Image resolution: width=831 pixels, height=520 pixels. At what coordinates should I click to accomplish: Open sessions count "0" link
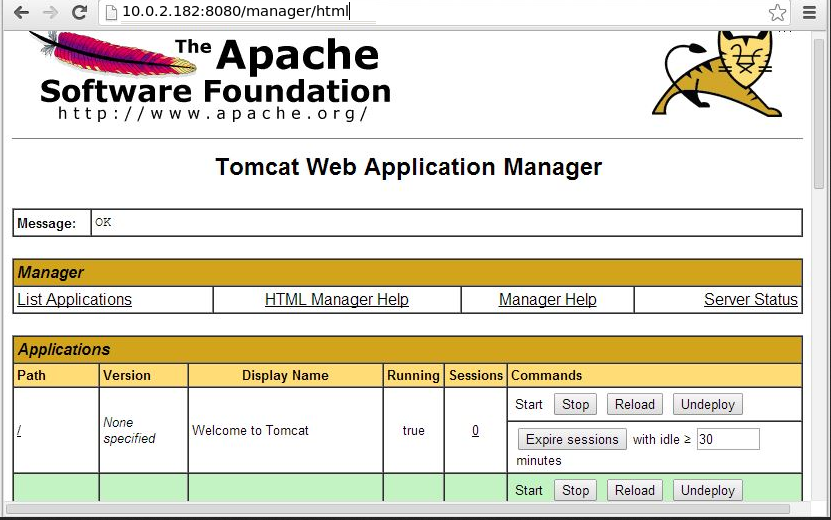pyautogui.click(x=475, y=430)
